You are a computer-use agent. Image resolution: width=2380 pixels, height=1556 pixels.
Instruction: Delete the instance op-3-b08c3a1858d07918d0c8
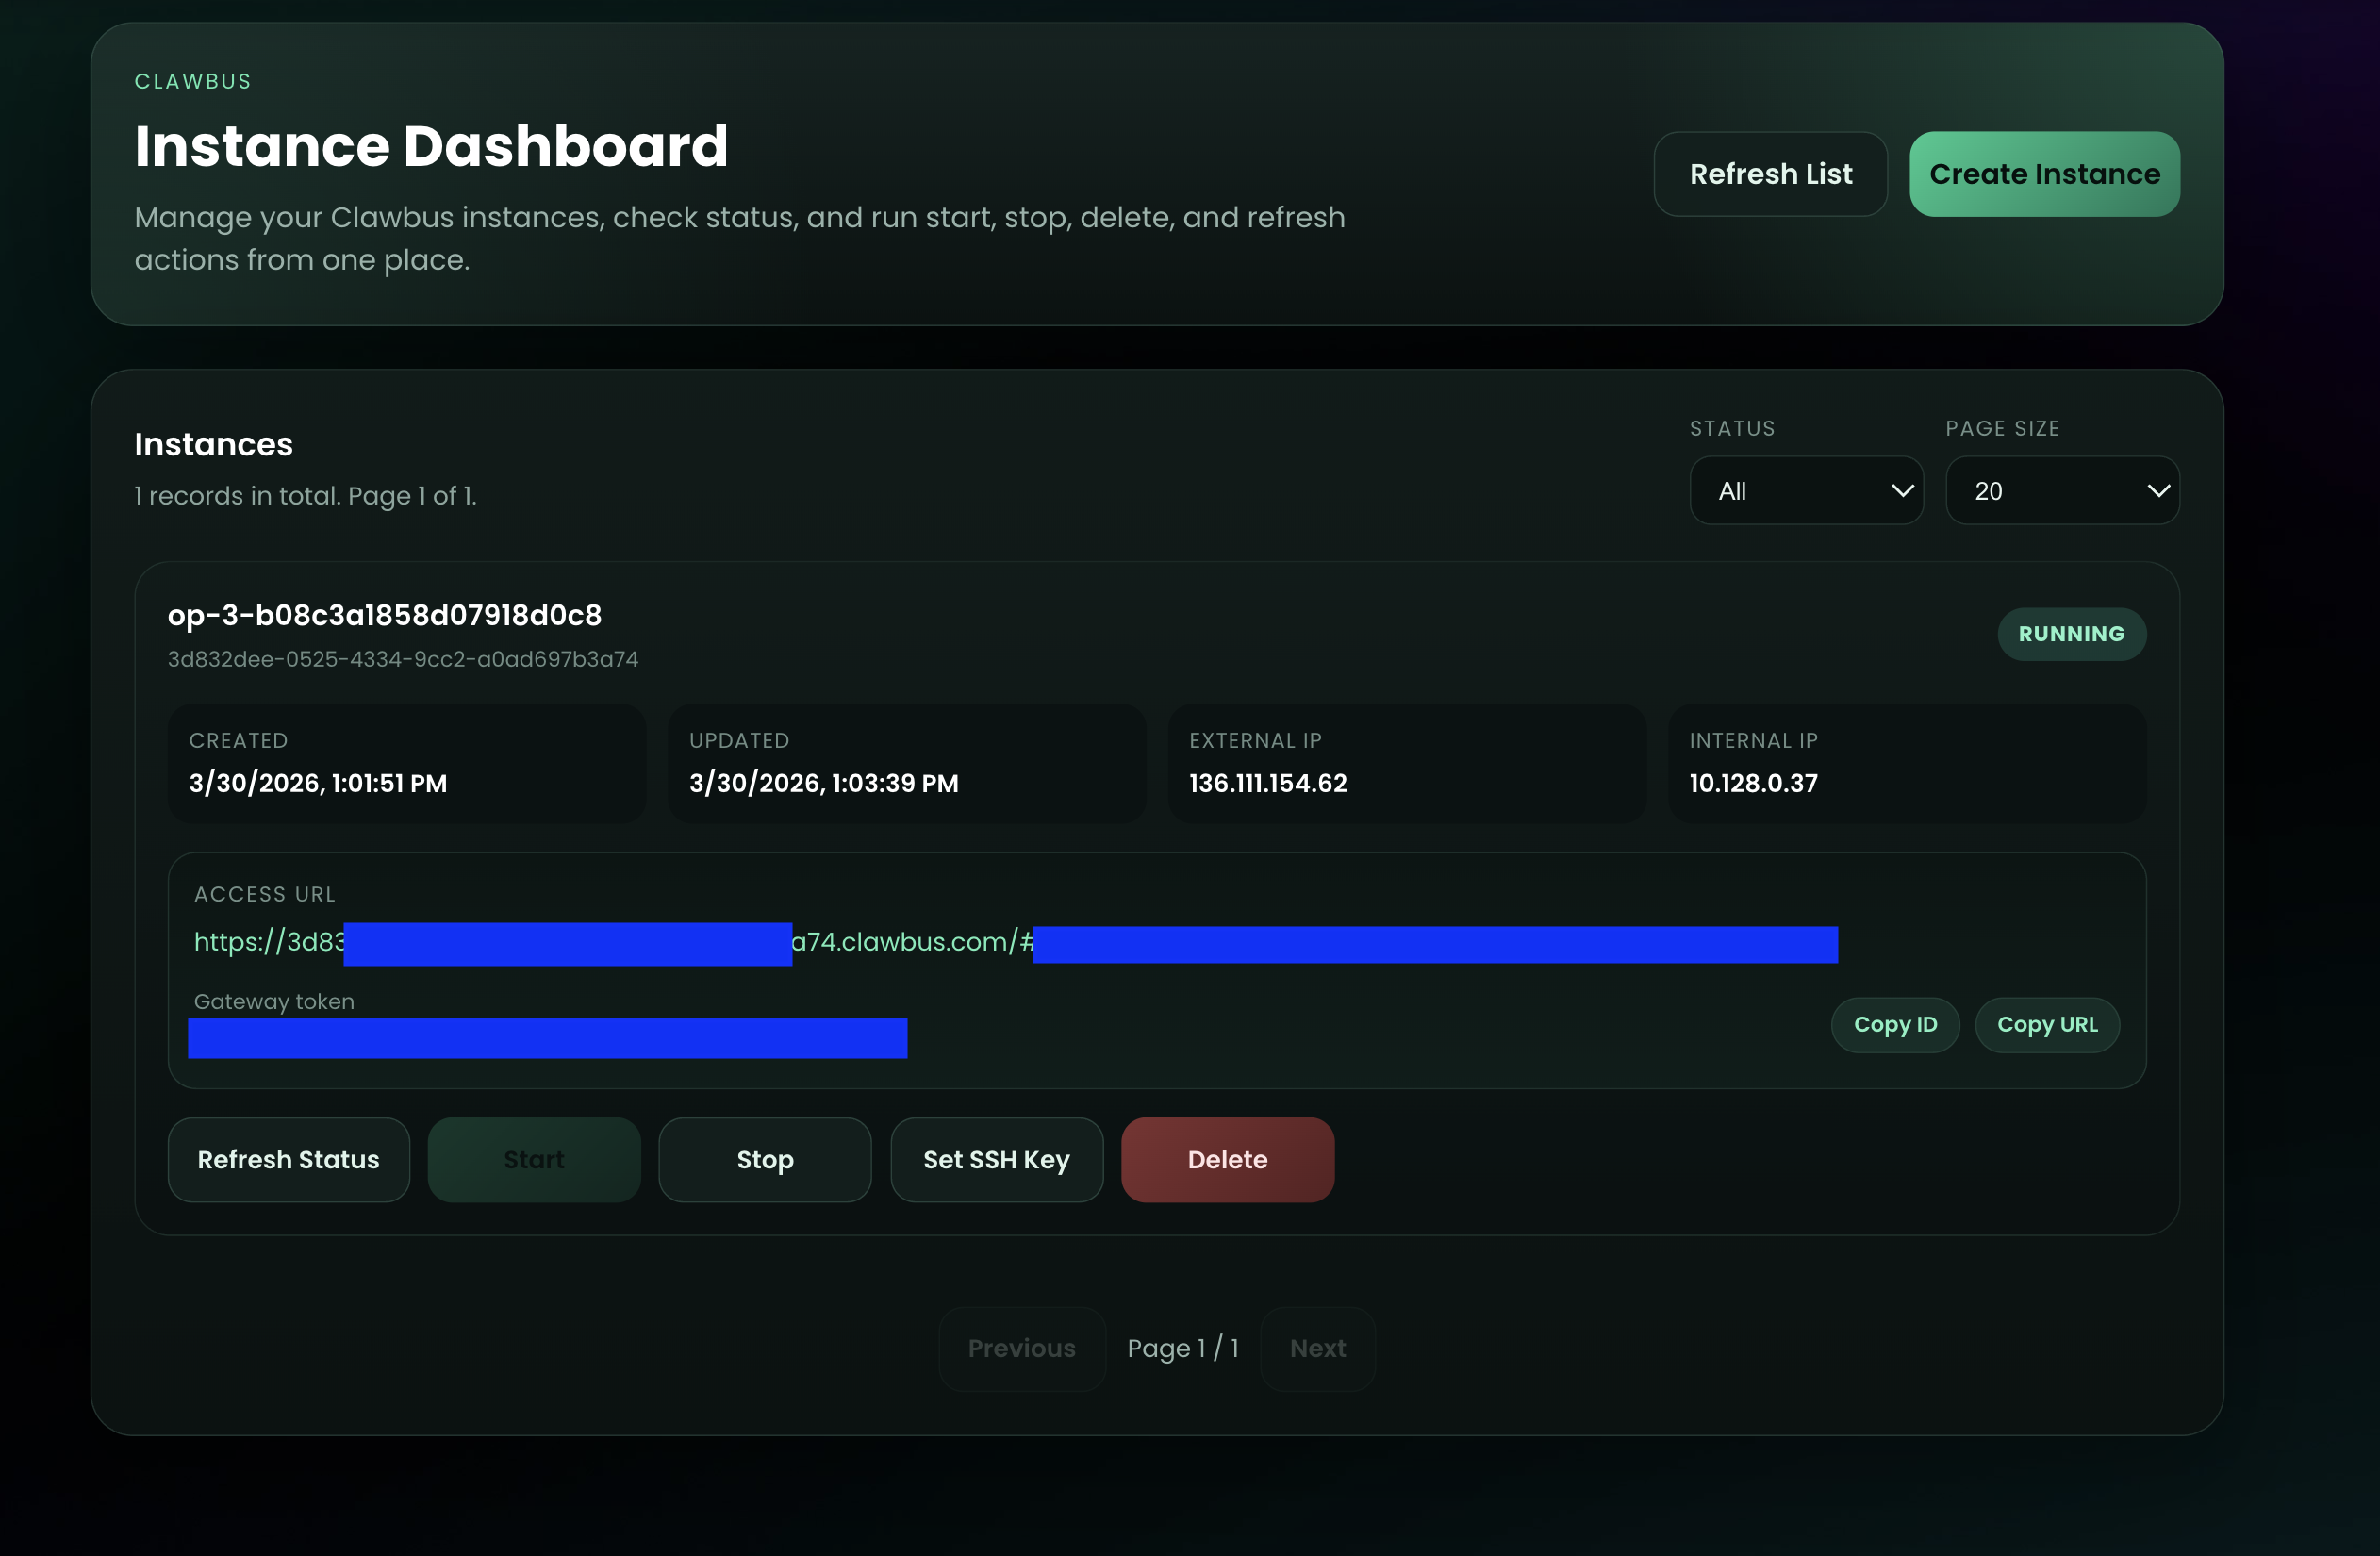tap(1227, 1160)
